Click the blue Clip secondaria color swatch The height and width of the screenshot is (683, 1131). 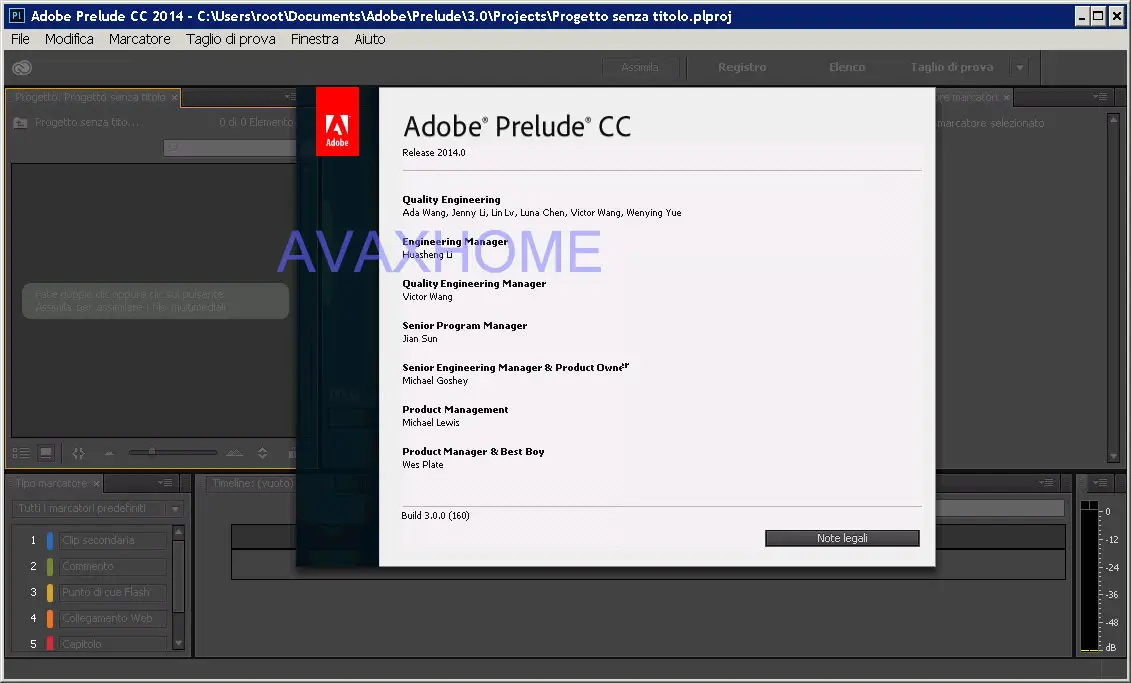(x=50, y=540)
